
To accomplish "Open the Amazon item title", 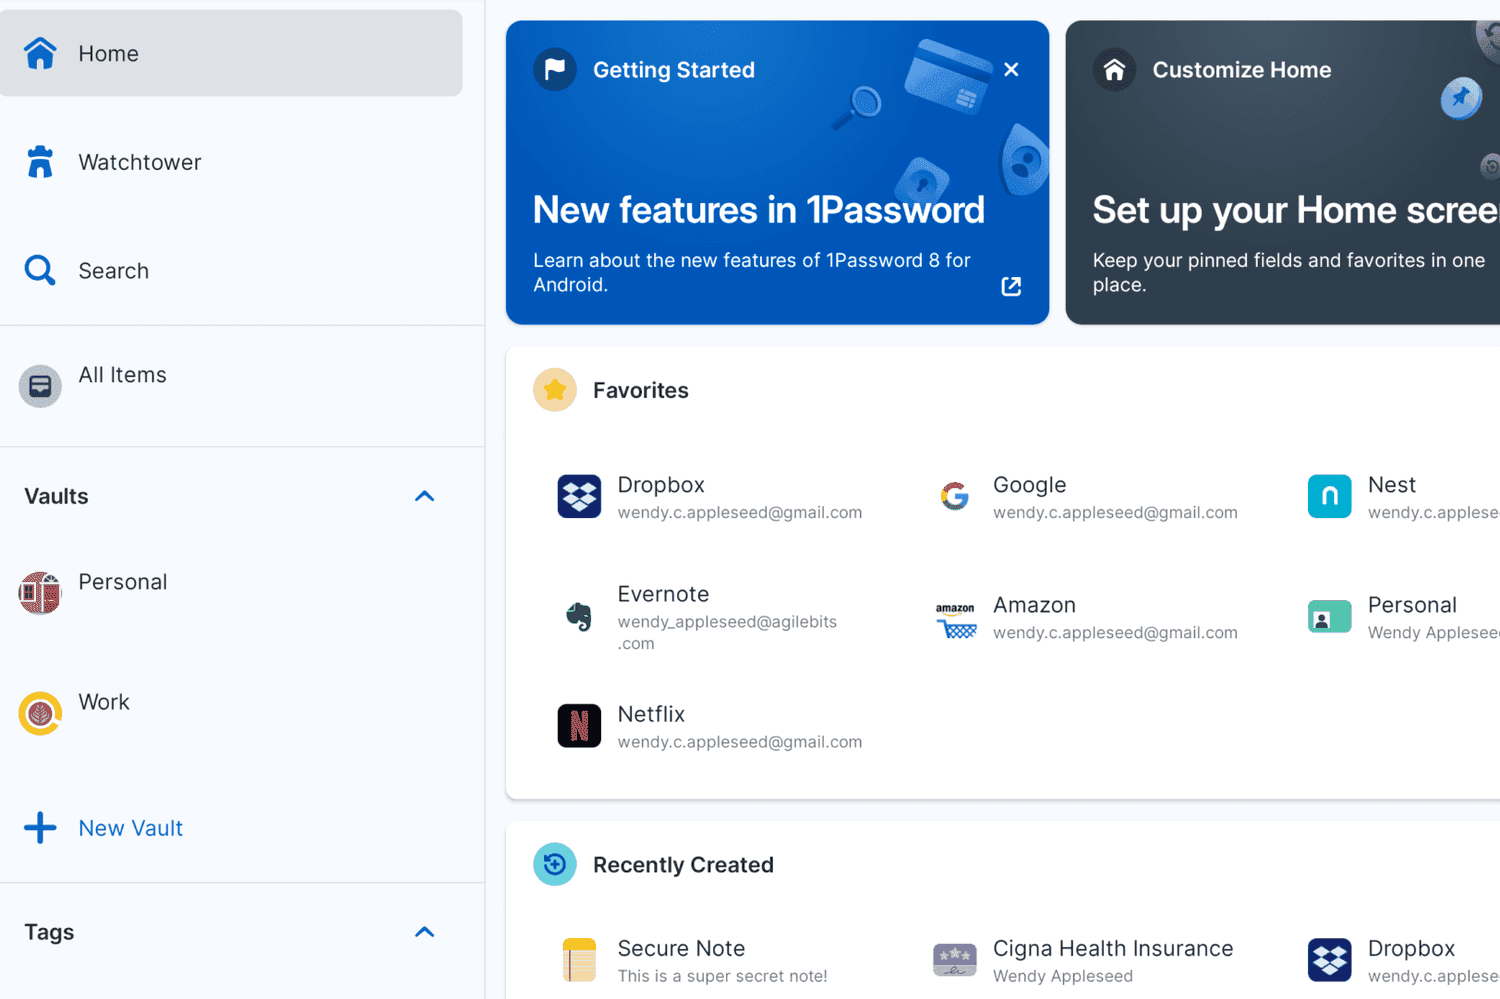I will point(1034,604).
